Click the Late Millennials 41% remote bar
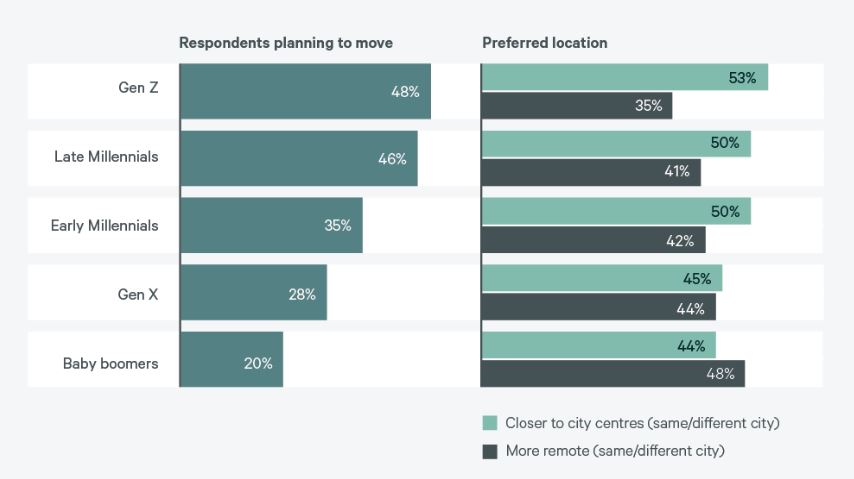 coord(591,172)
